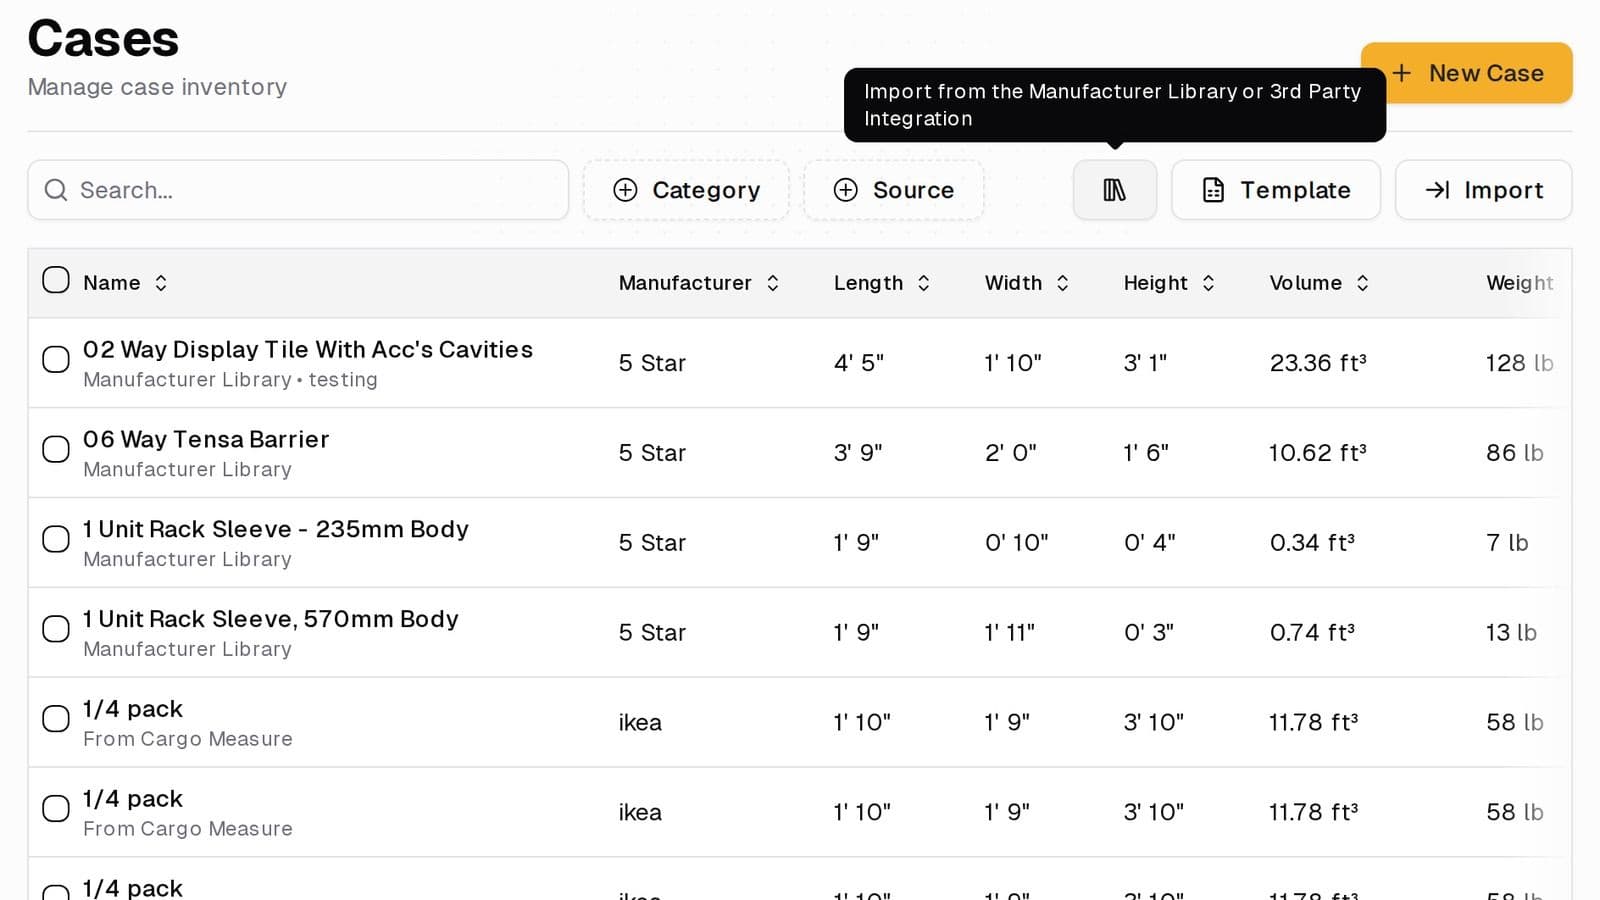Image resolution: width=1600 pixels, height=900 pixels.
Task: Click the 23.36 ft³ volume value
Action: pyautogui.click(x=1318, y=363)
